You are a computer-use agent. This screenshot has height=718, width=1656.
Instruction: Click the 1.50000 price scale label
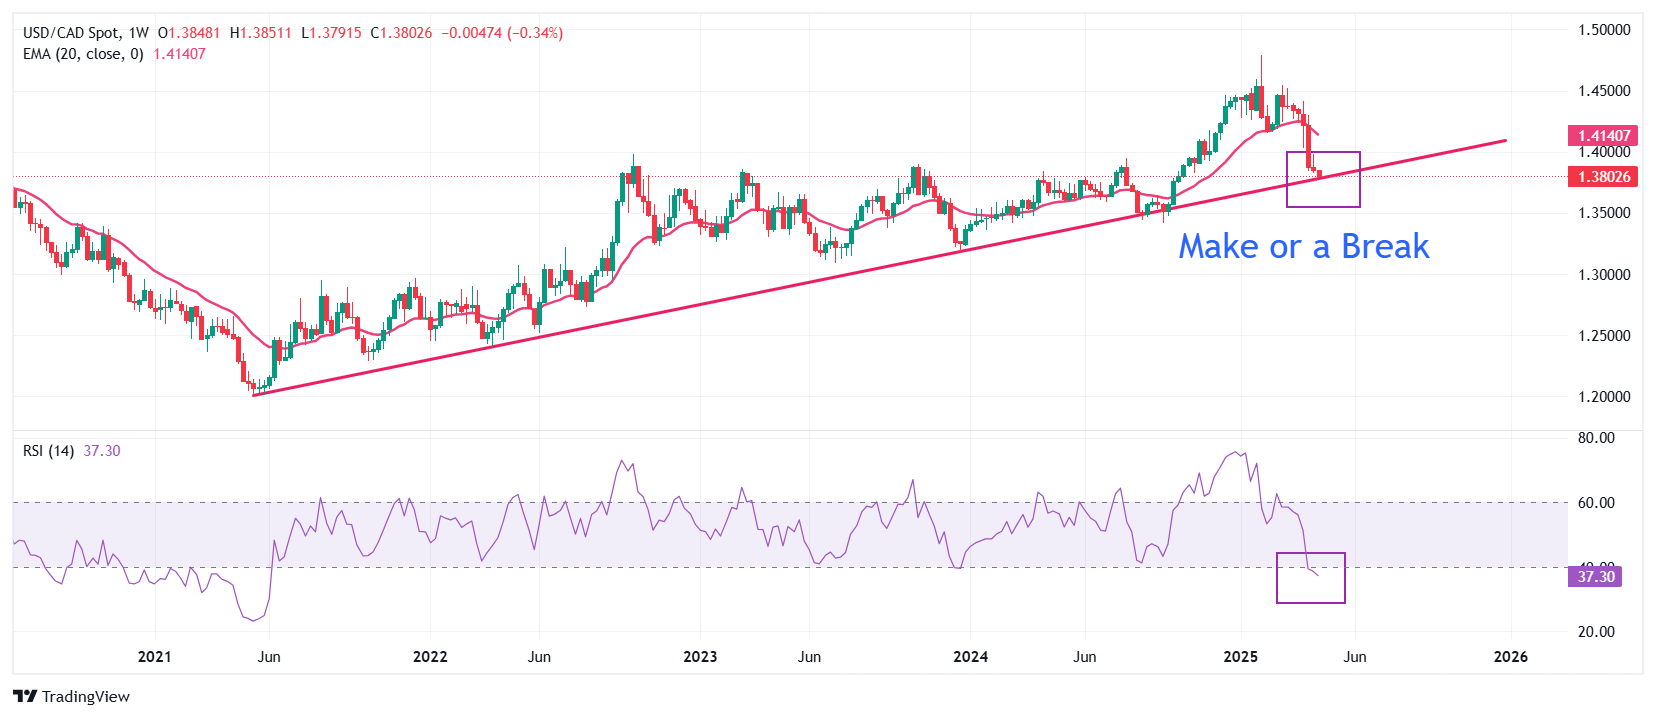pos(1604,30)
